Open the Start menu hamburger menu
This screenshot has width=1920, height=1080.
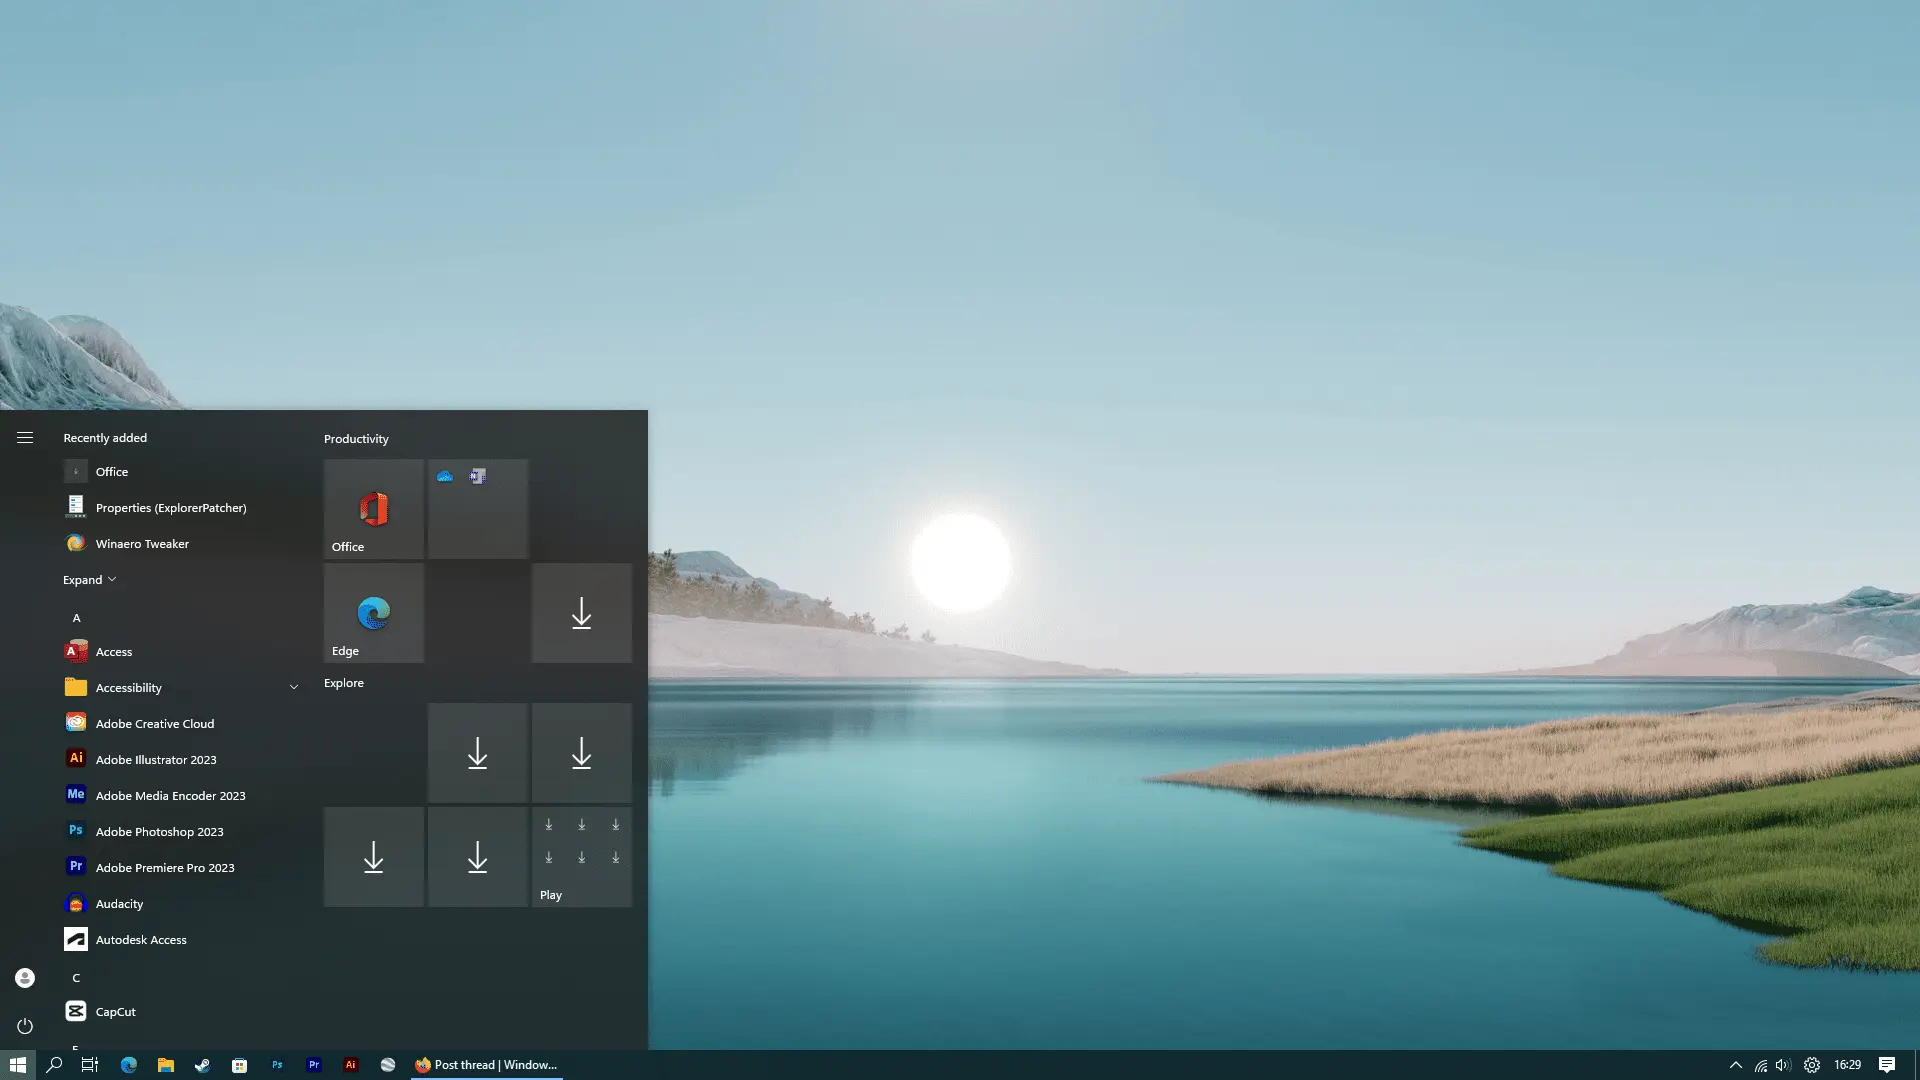point(25,437)
